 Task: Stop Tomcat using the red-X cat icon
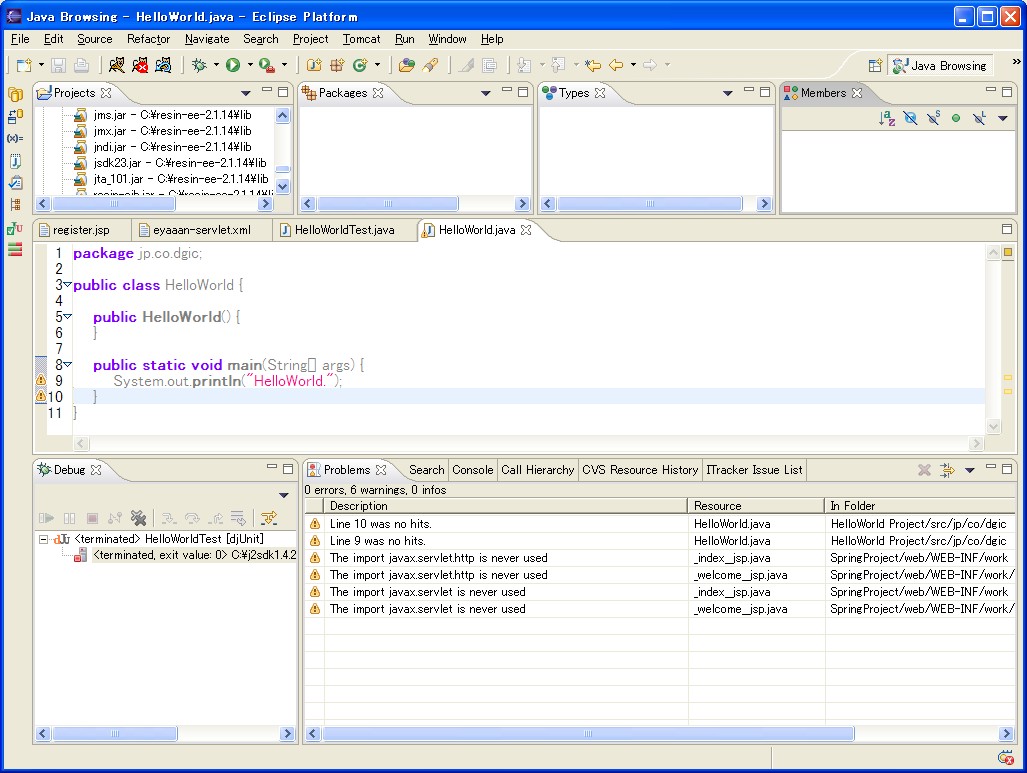[140, 65]
